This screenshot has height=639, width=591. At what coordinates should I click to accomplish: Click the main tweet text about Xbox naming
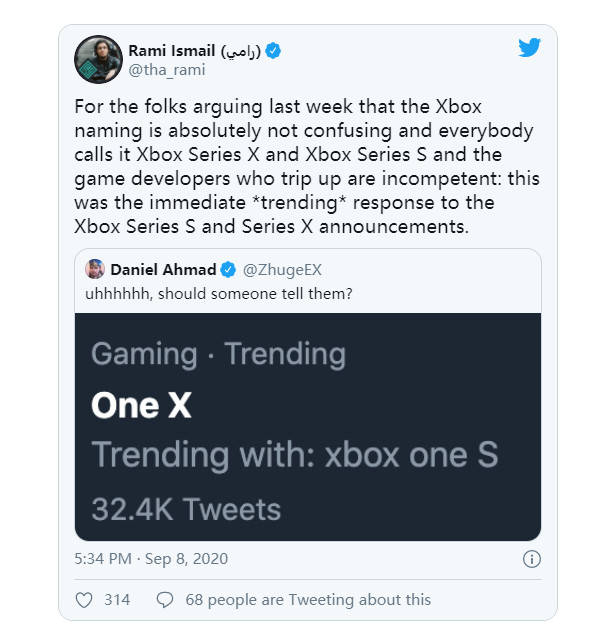[x=307, y=166]
